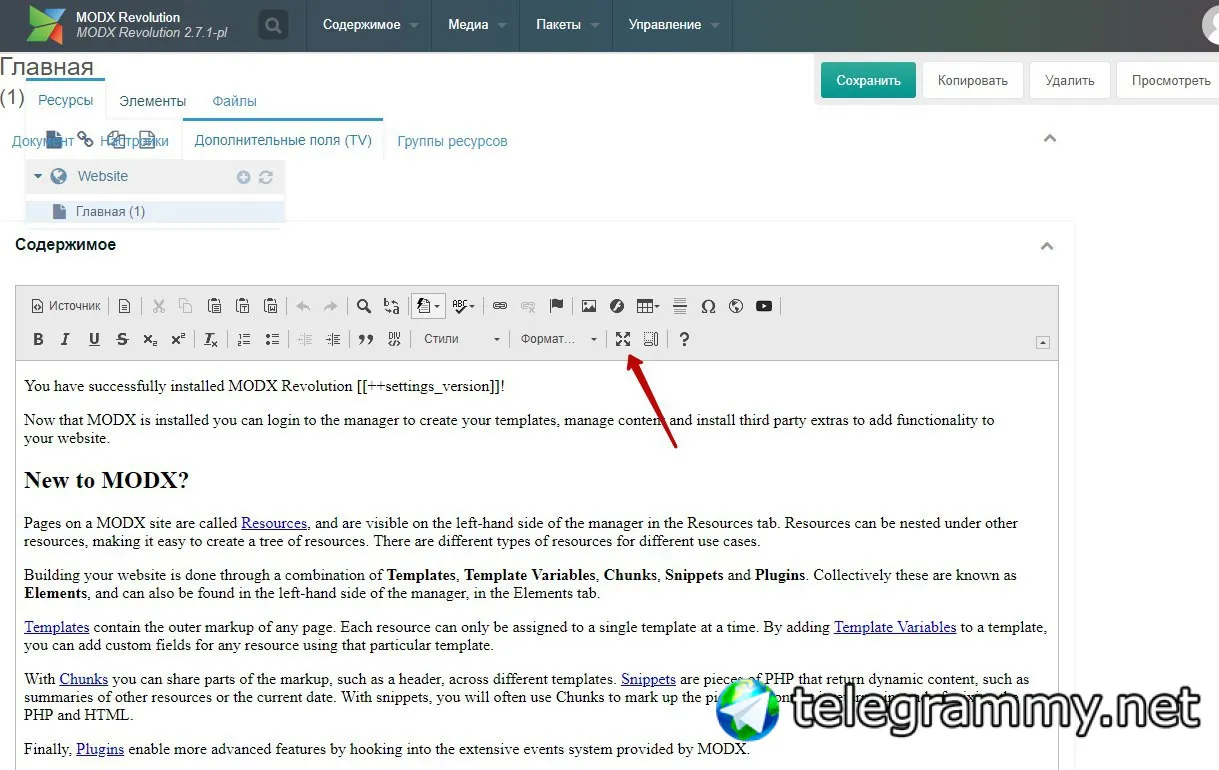Image resolution: width=1219 pixels, height=770 pixels.
Task: Collapse the Содержимое section
Action: [x=1047, y=246]
